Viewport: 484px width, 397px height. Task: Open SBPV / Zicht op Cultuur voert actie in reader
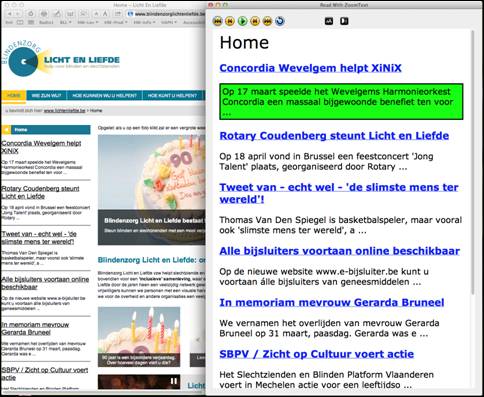point(316,354)
